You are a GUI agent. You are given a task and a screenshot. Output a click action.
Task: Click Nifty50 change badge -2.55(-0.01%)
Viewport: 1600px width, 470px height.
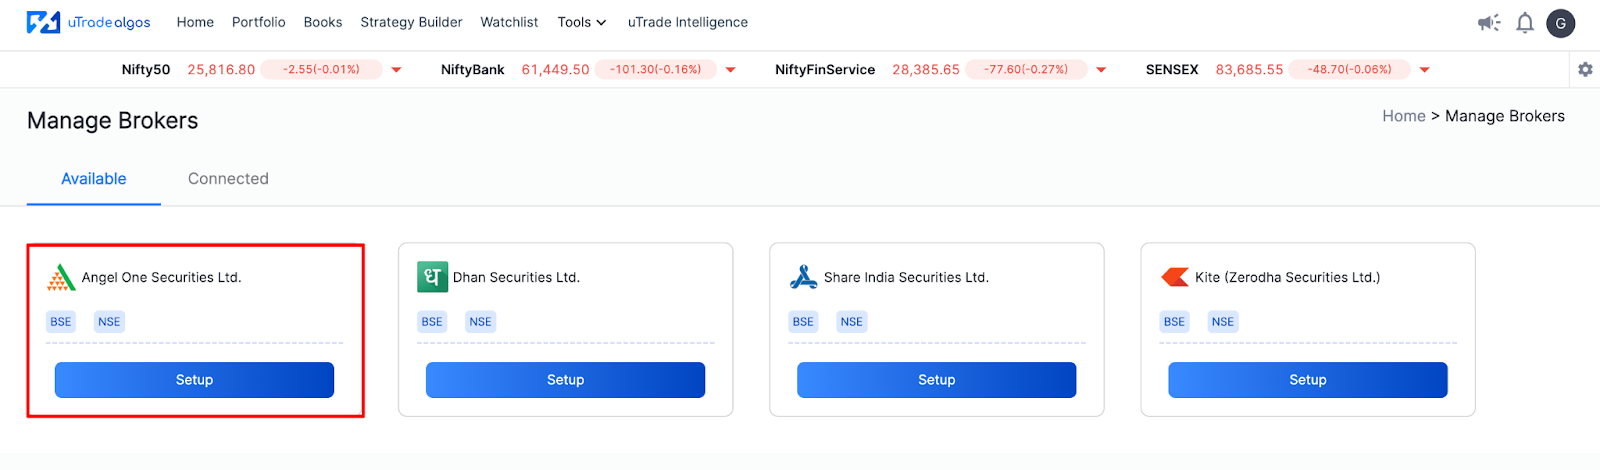pyautogui.click(x=321, y=70)
